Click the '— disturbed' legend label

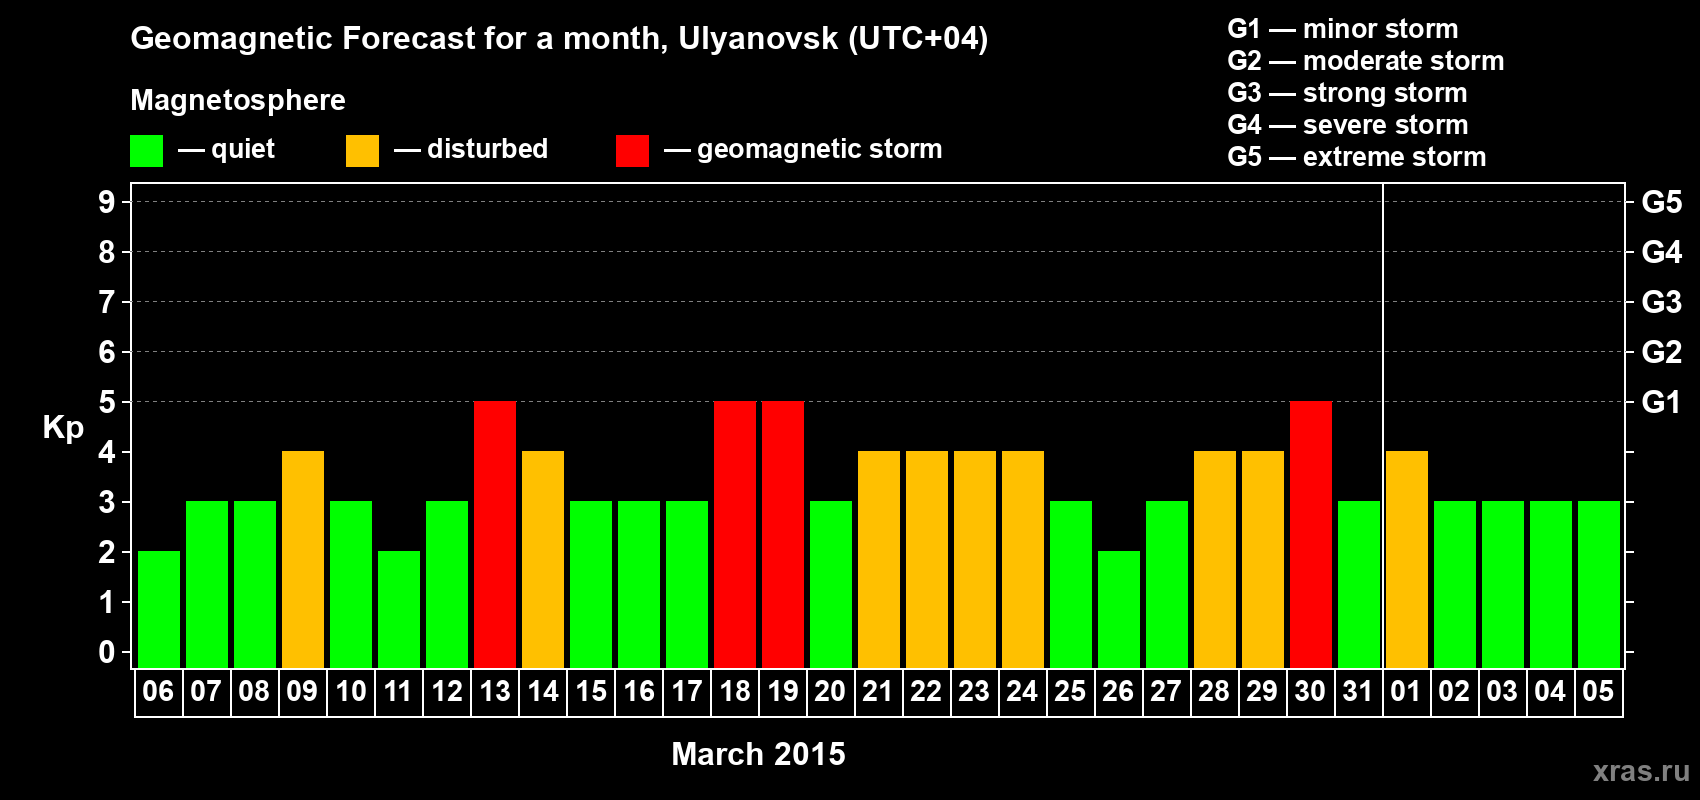[471, 149]
